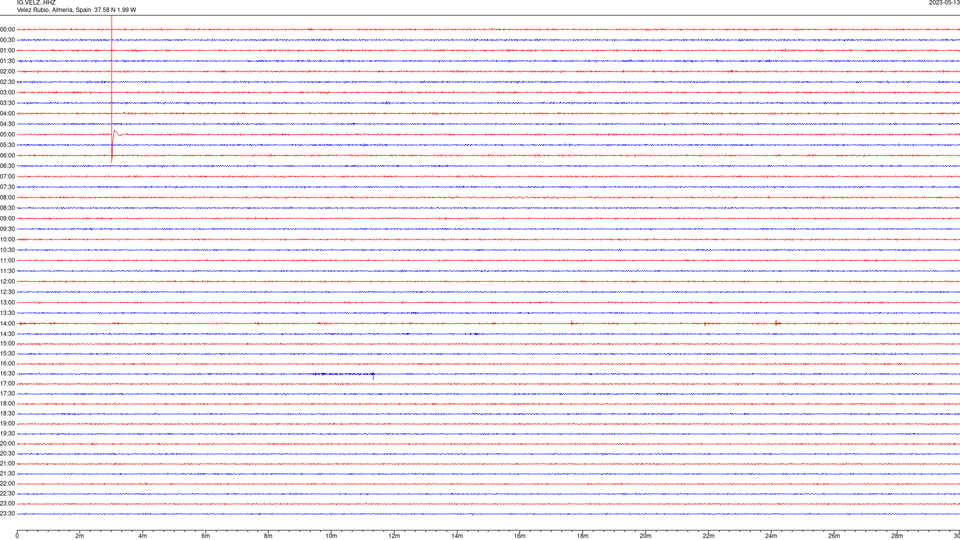Select the 01:30 row time label

pos(7,61)
